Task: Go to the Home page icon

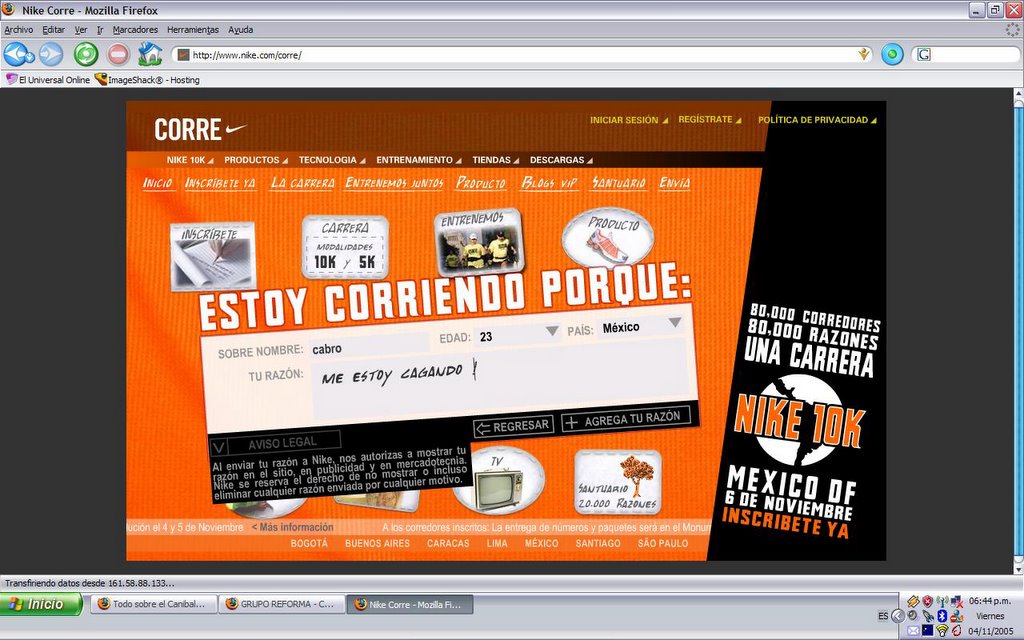Action: point(150,54)
